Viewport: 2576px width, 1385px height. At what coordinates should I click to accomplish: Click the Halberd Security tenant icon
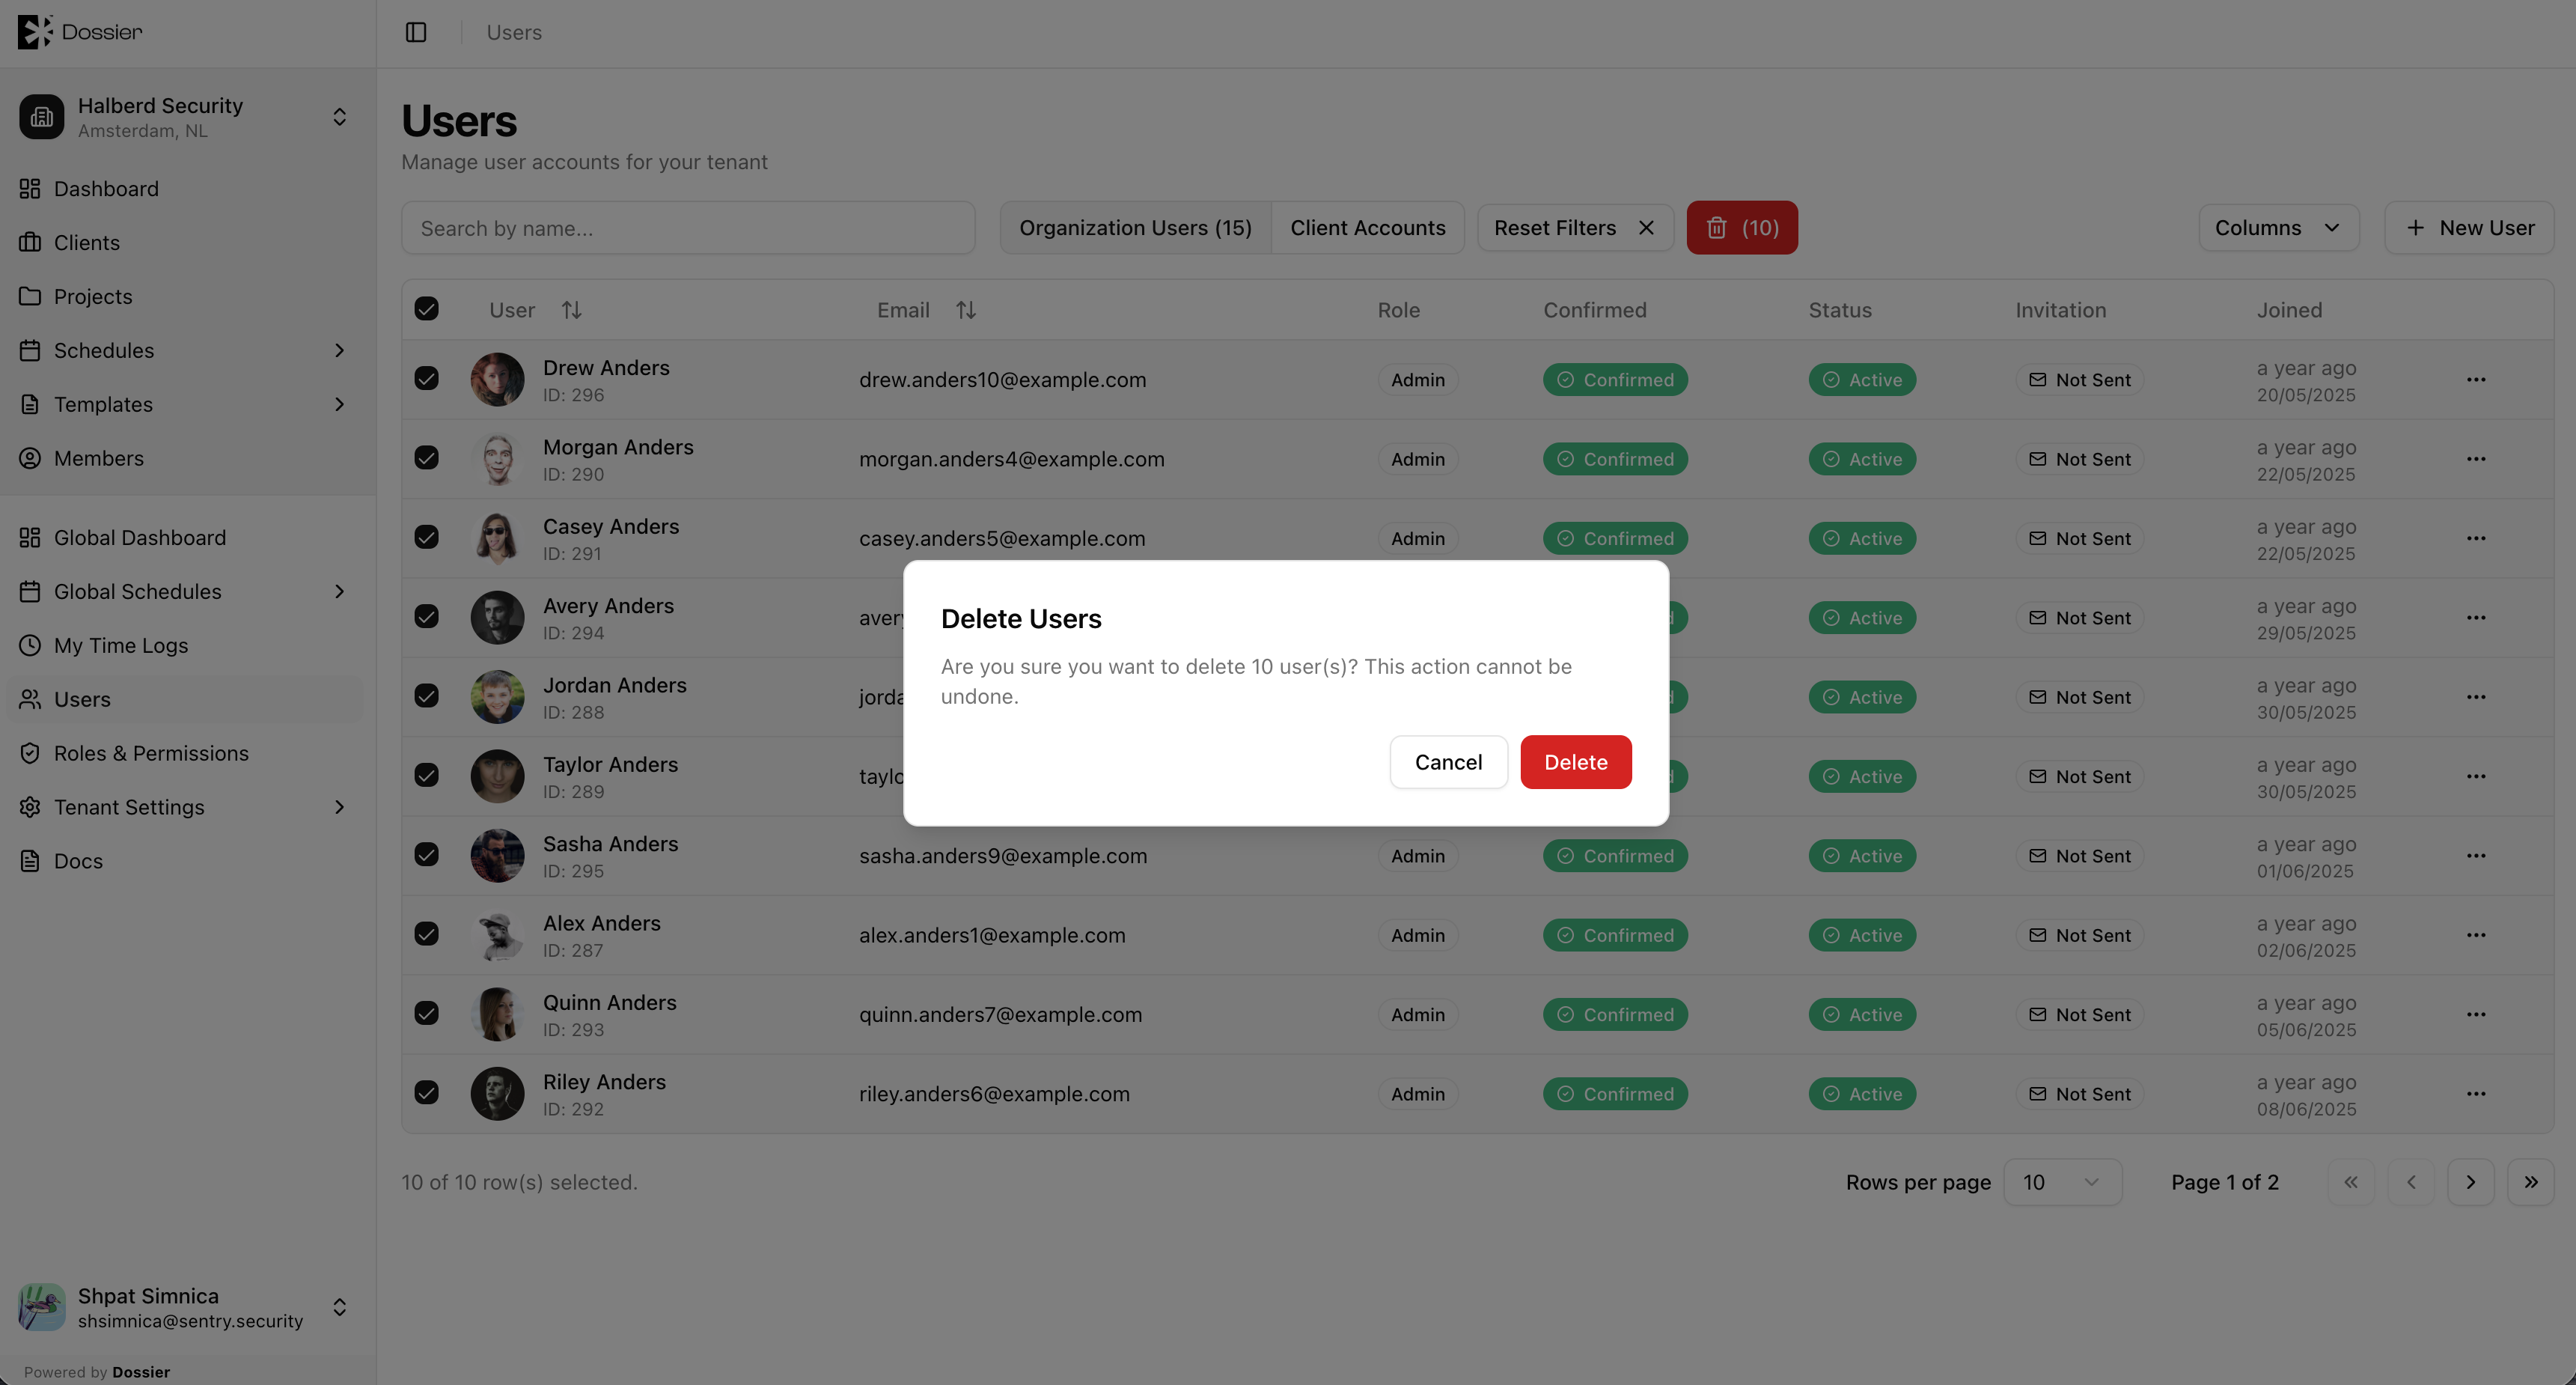point(42,117)
